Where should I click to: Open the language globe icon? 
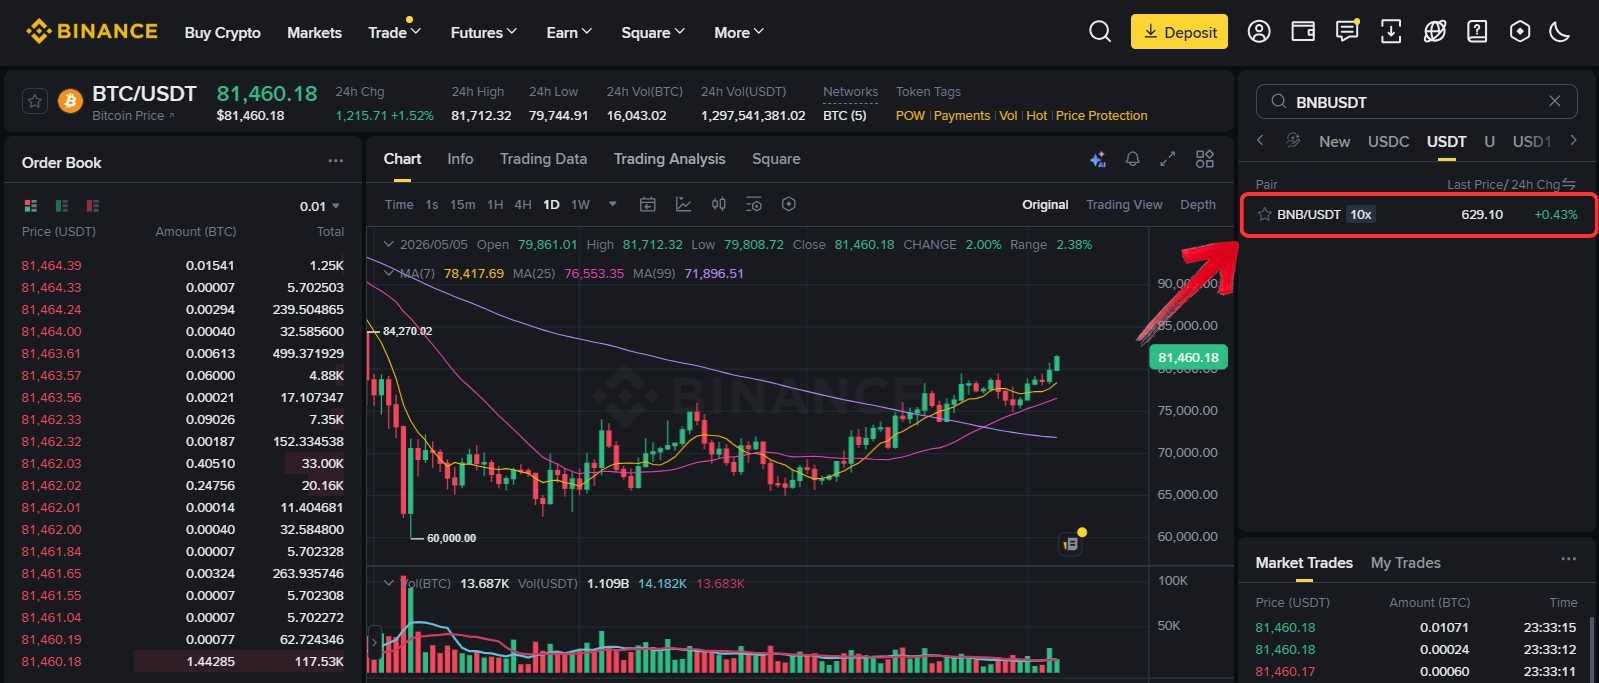click(x=1435, y=32)
